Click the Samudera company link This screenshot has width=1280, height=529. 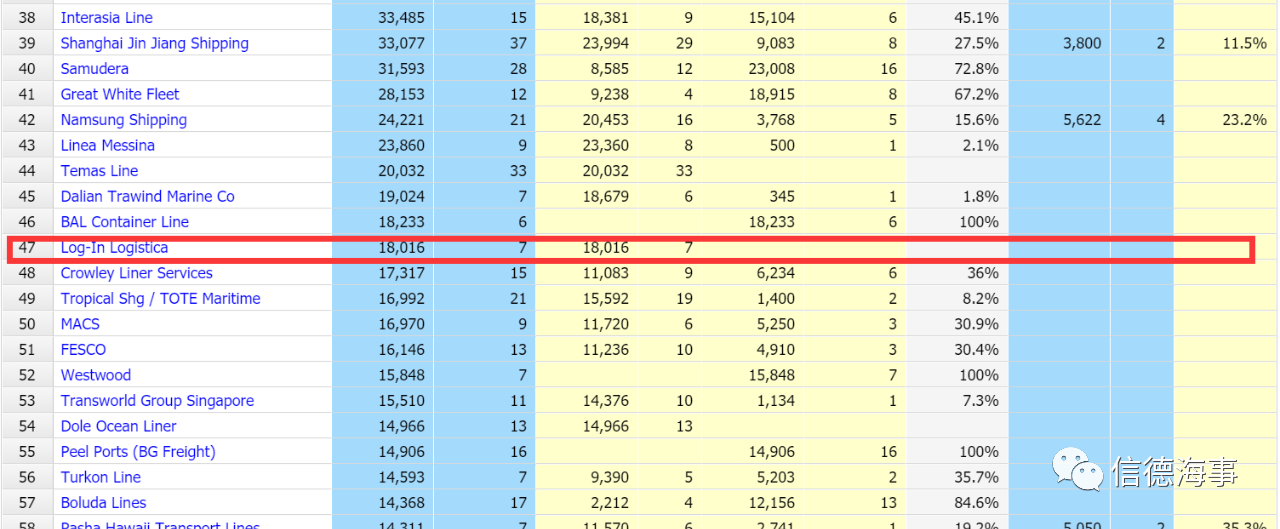95,69
